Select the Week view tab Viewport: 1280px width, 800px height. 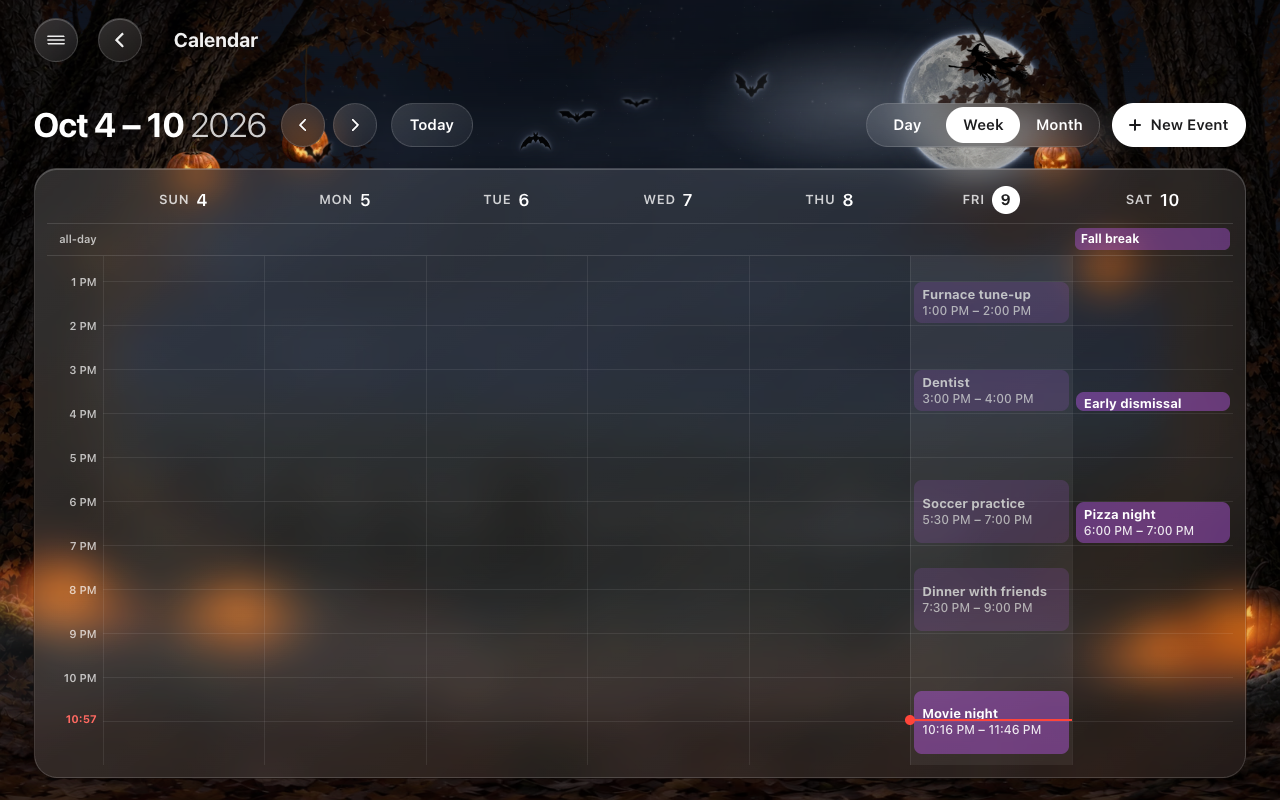coord(983,125)
